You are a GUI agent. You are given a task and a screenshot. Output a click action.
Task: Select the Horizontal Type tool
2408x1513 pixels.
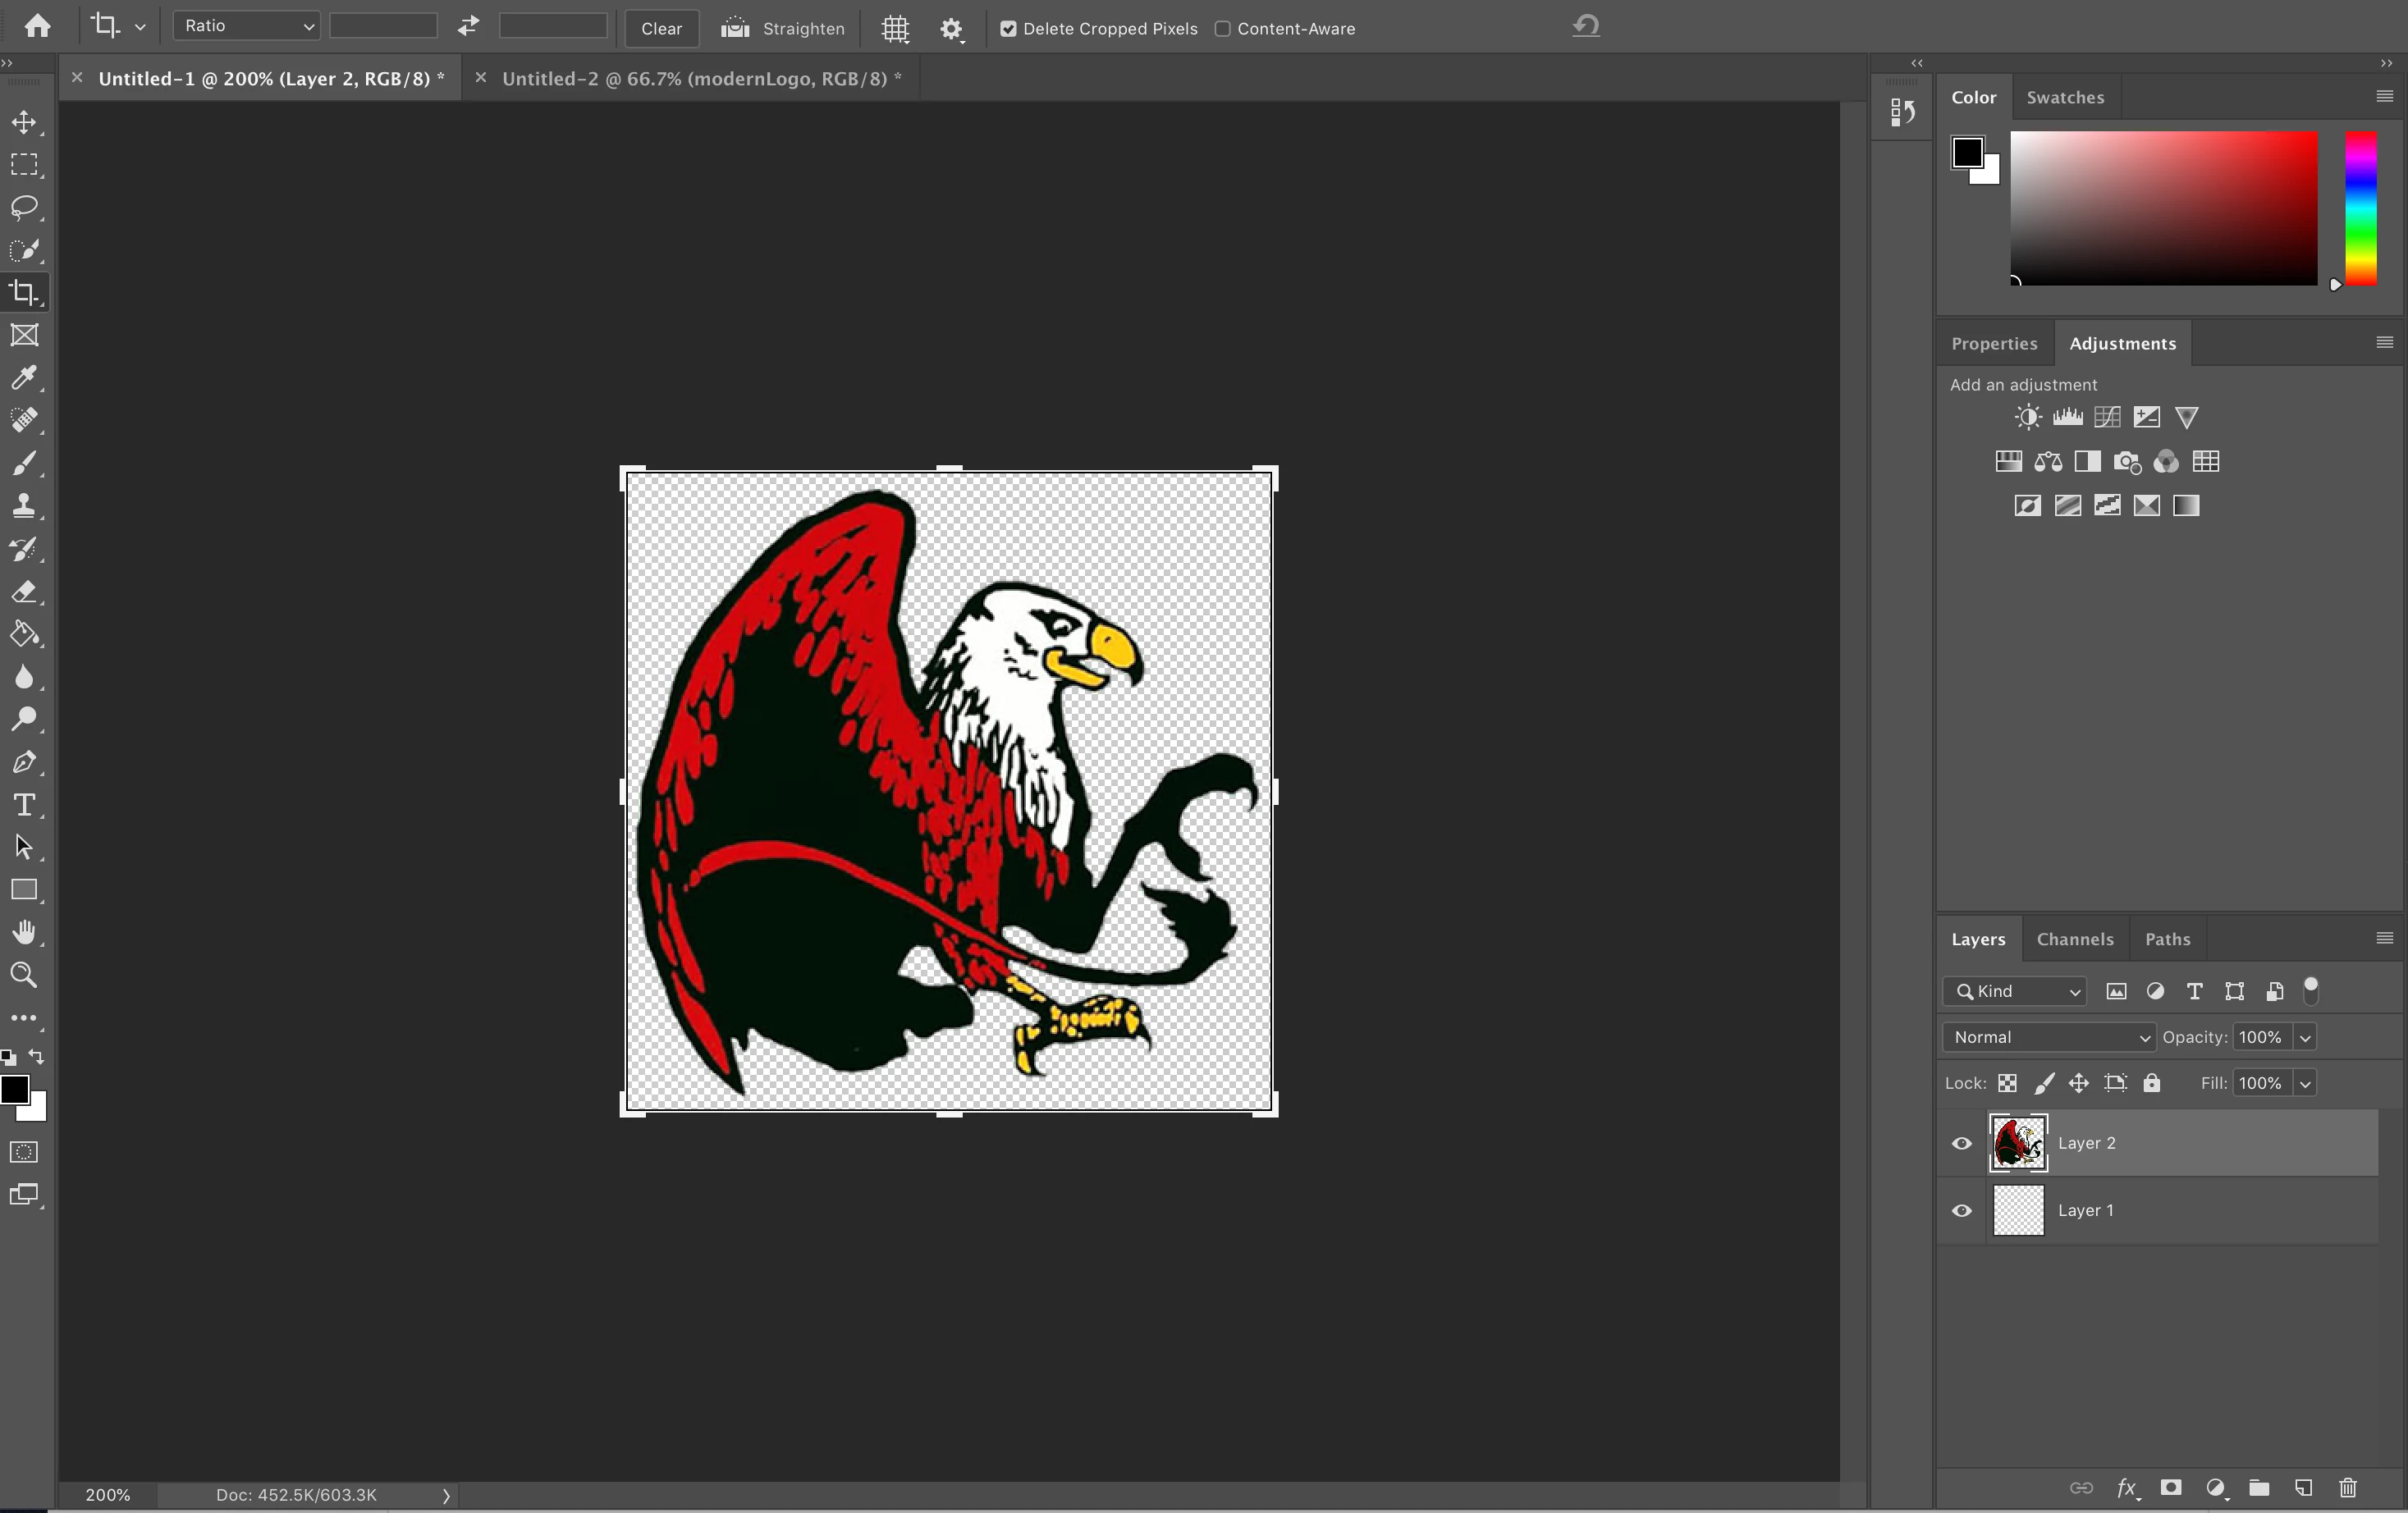24,805
